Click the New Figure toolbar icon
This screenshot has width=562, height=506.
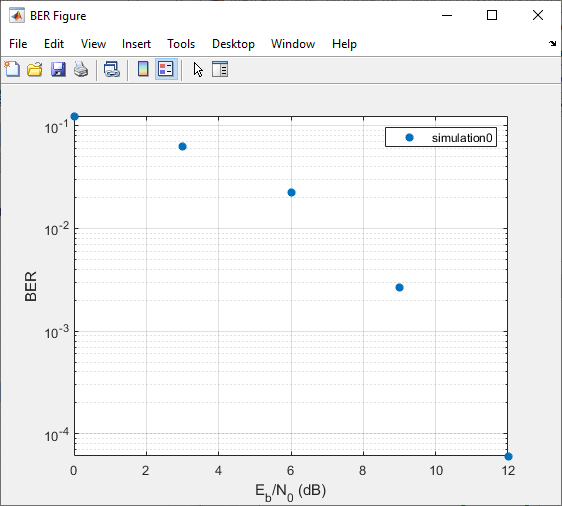coord(12,69)
